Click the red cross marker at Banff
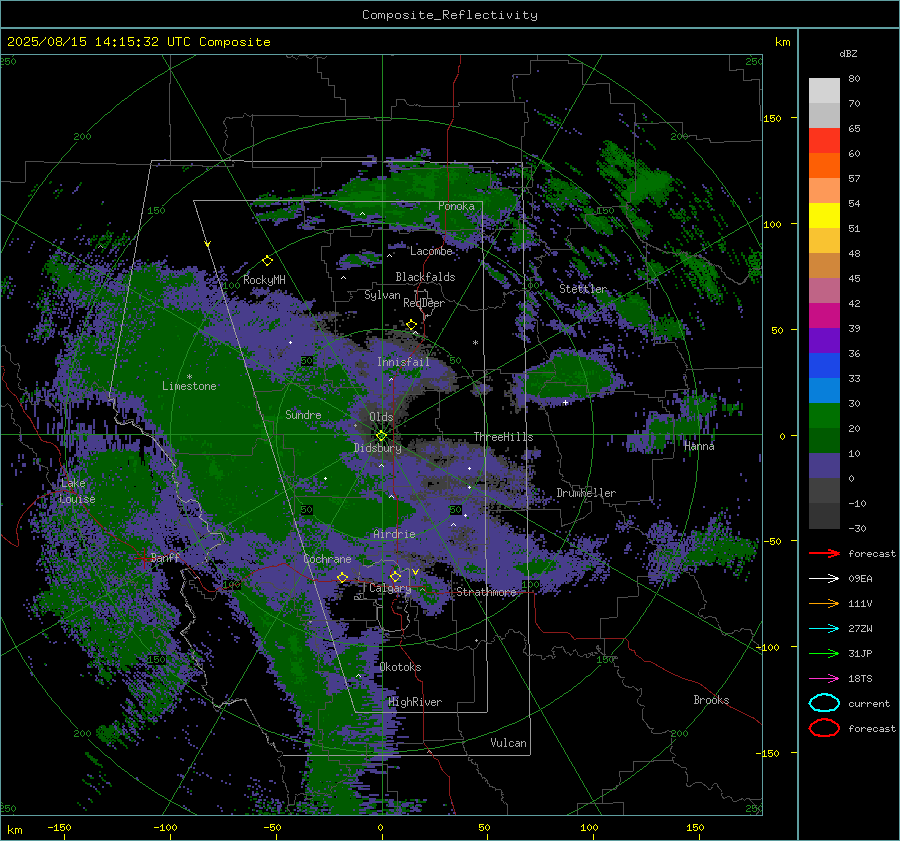900x841 pixels. point(143,559)
